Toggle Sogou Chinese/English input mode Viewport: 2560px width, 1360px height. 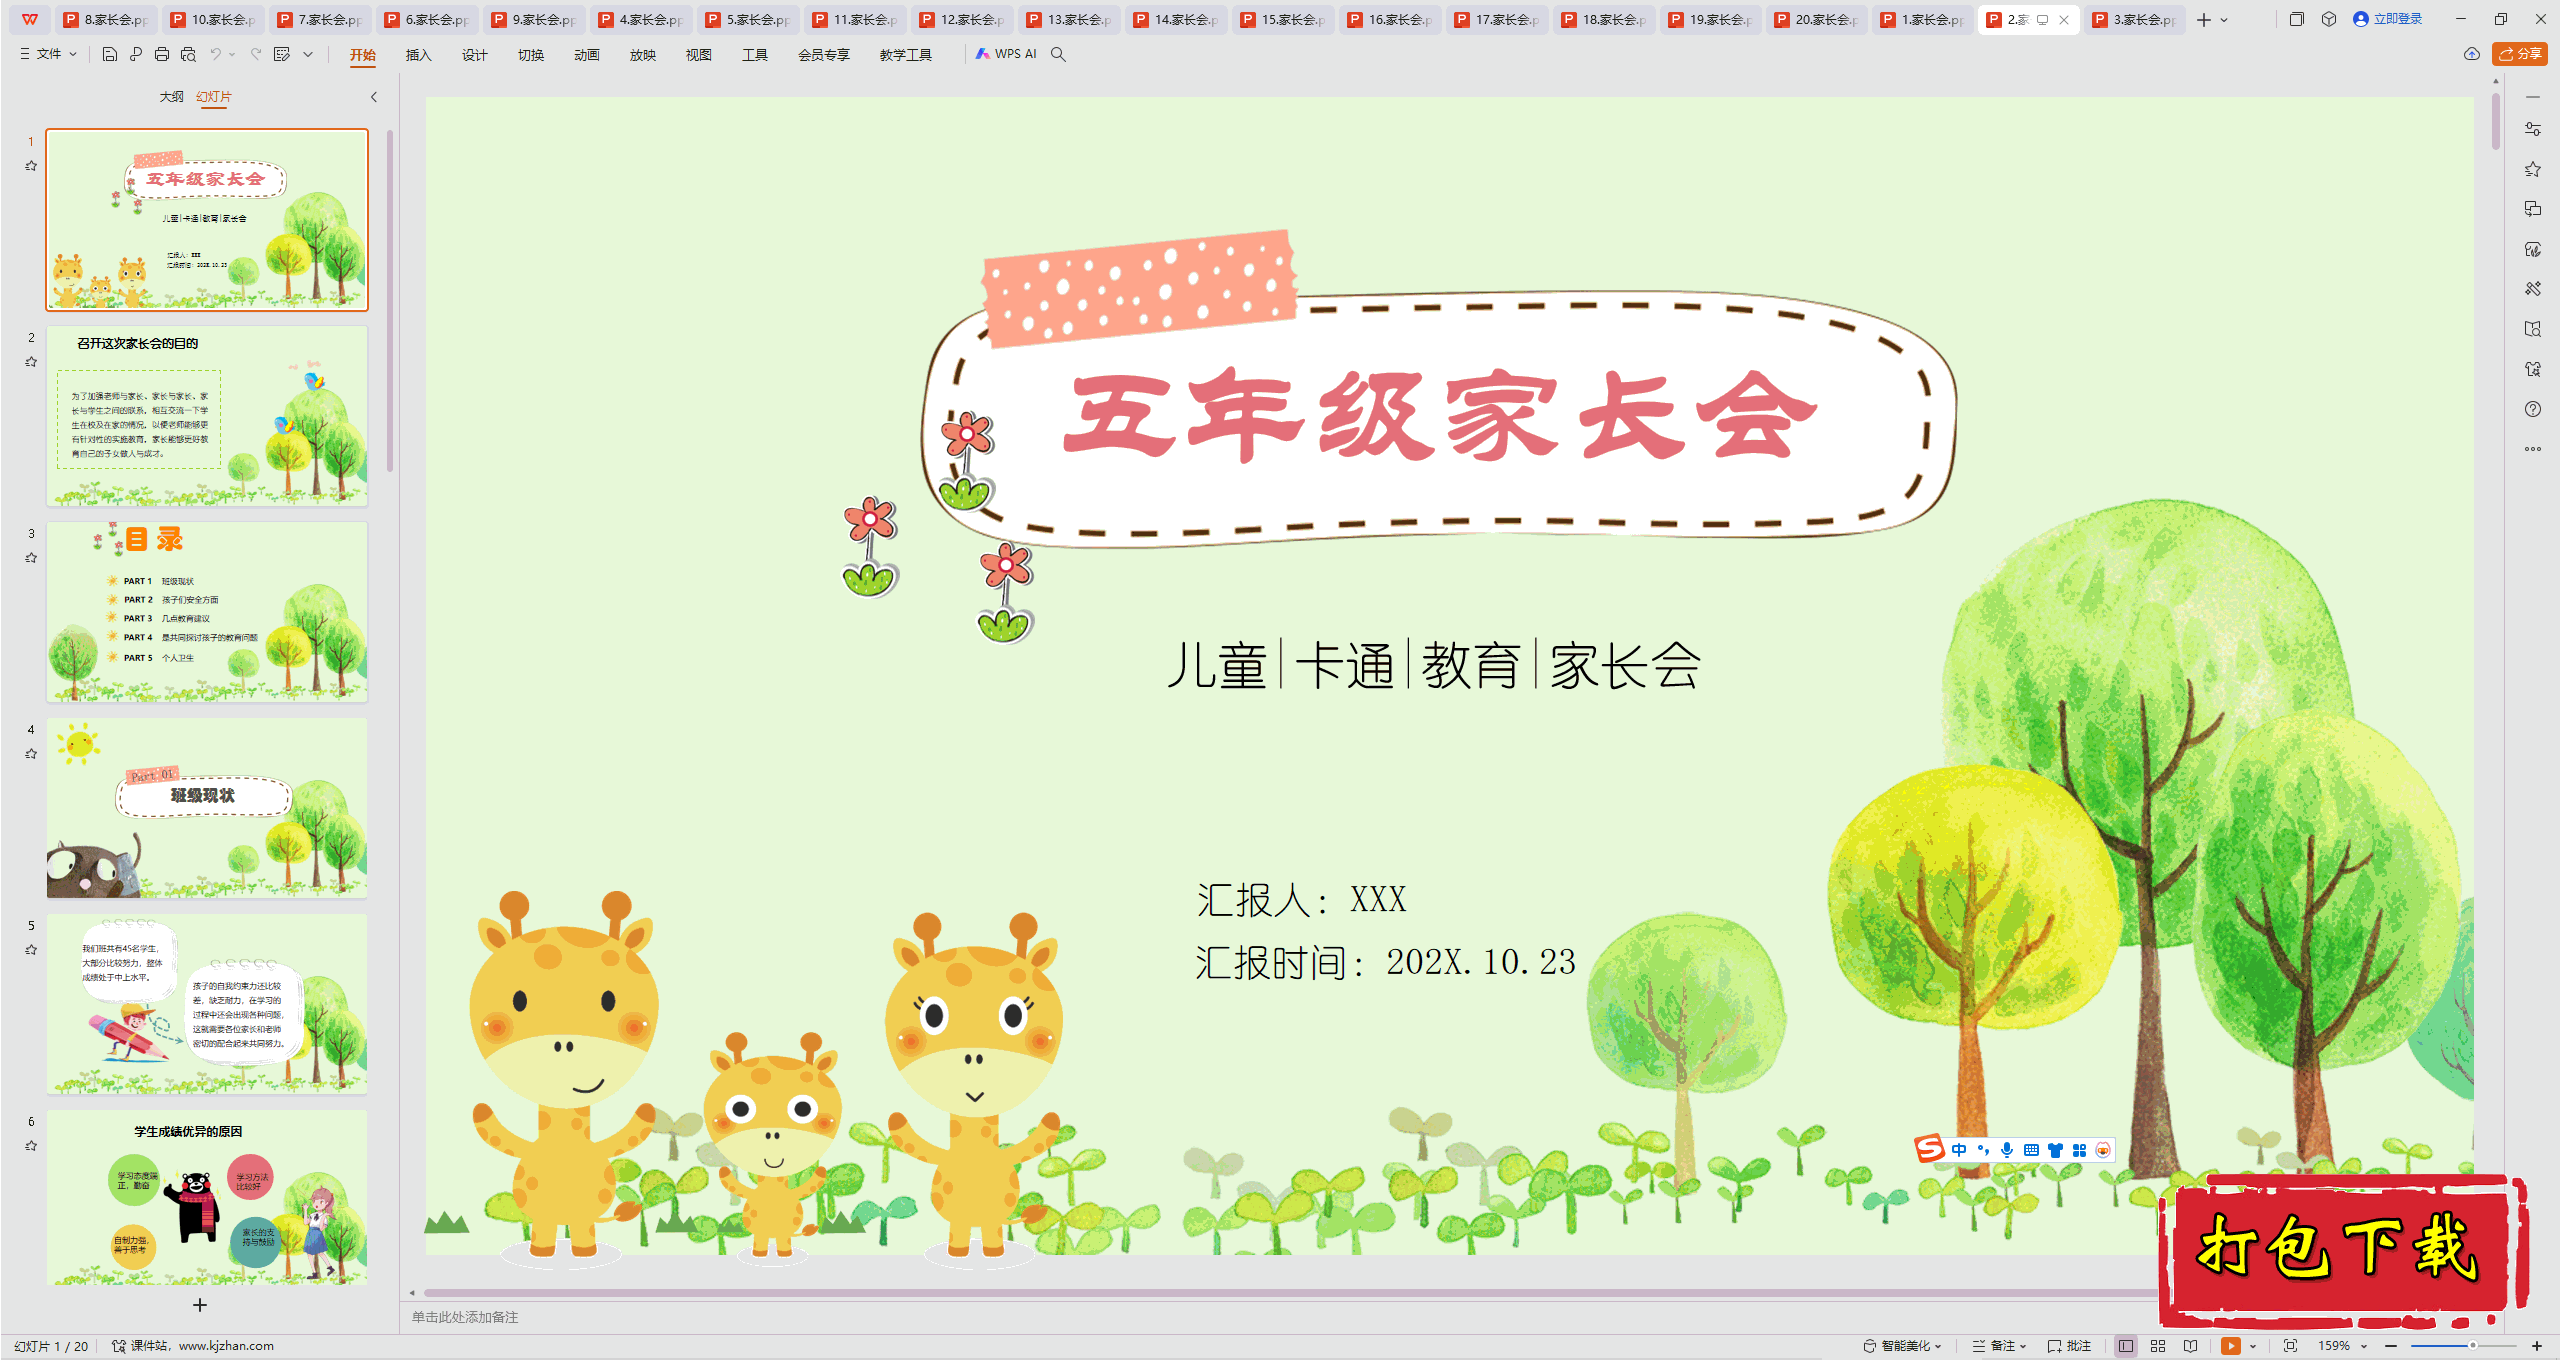coord(1959,1150)
